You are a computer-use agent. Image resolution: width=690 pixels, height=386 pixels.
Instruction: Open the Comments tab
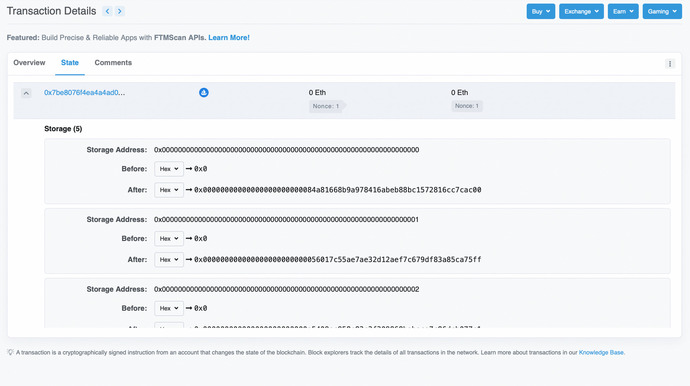[x=113, y=62]
